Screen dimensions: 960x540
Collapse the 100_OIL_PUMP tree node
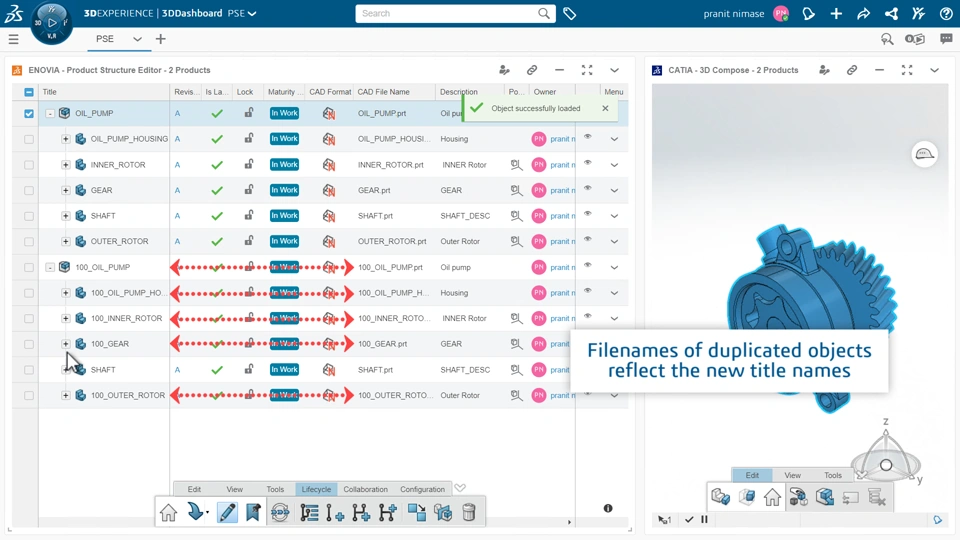click(x=50, y=268)
